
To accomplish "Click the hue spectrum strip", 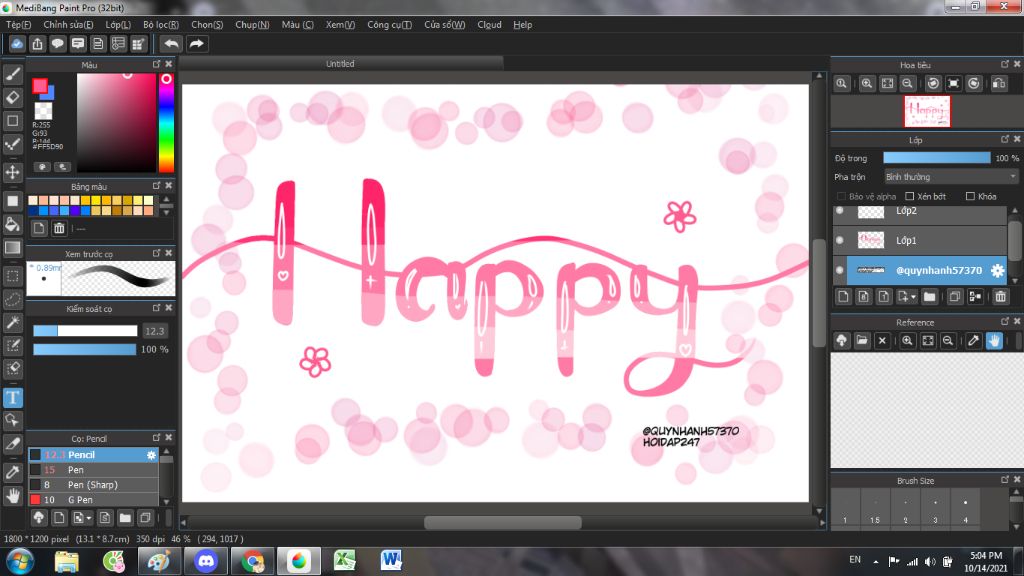I will pos(166,122).
